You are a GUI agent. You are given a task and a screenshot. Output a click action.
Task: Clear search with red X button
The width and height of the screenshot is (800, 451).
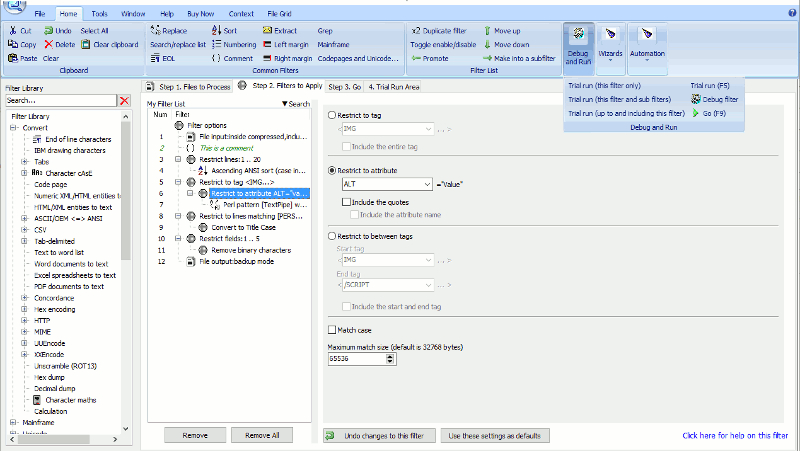tap(124, 101)
